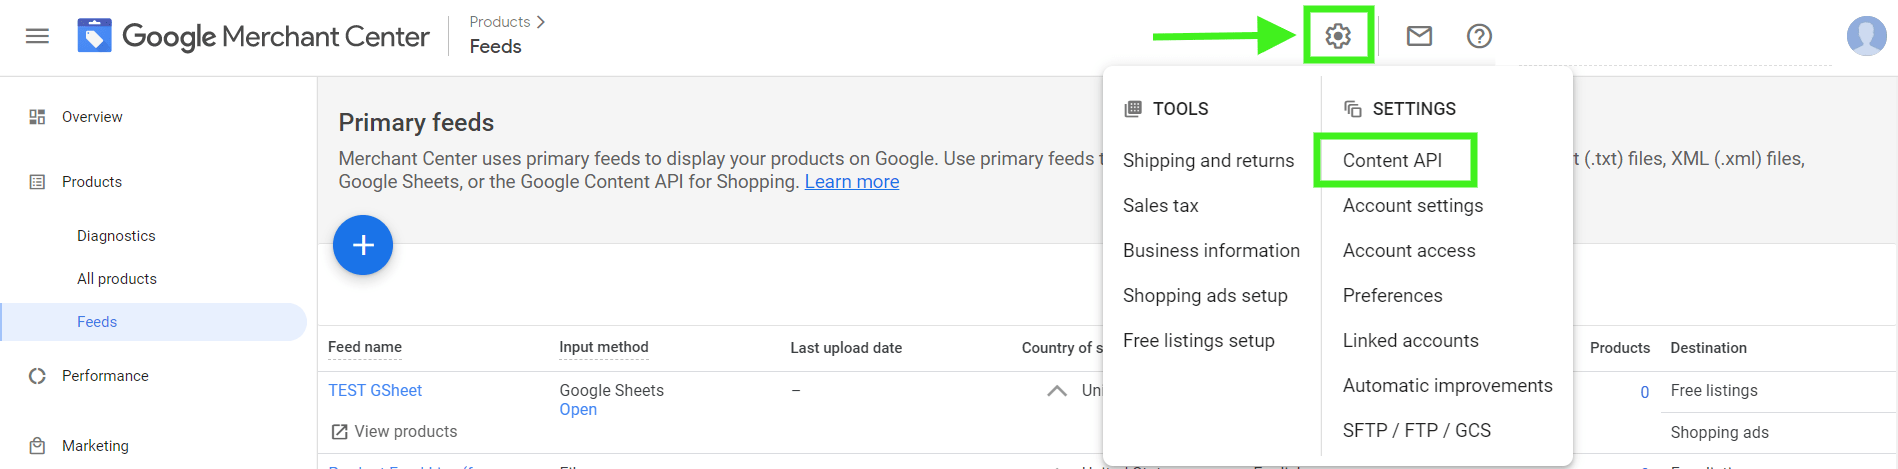This screenshot has height=469, width=1898.
Task: Open Account settings menu entry
Action: [1413, 205]
